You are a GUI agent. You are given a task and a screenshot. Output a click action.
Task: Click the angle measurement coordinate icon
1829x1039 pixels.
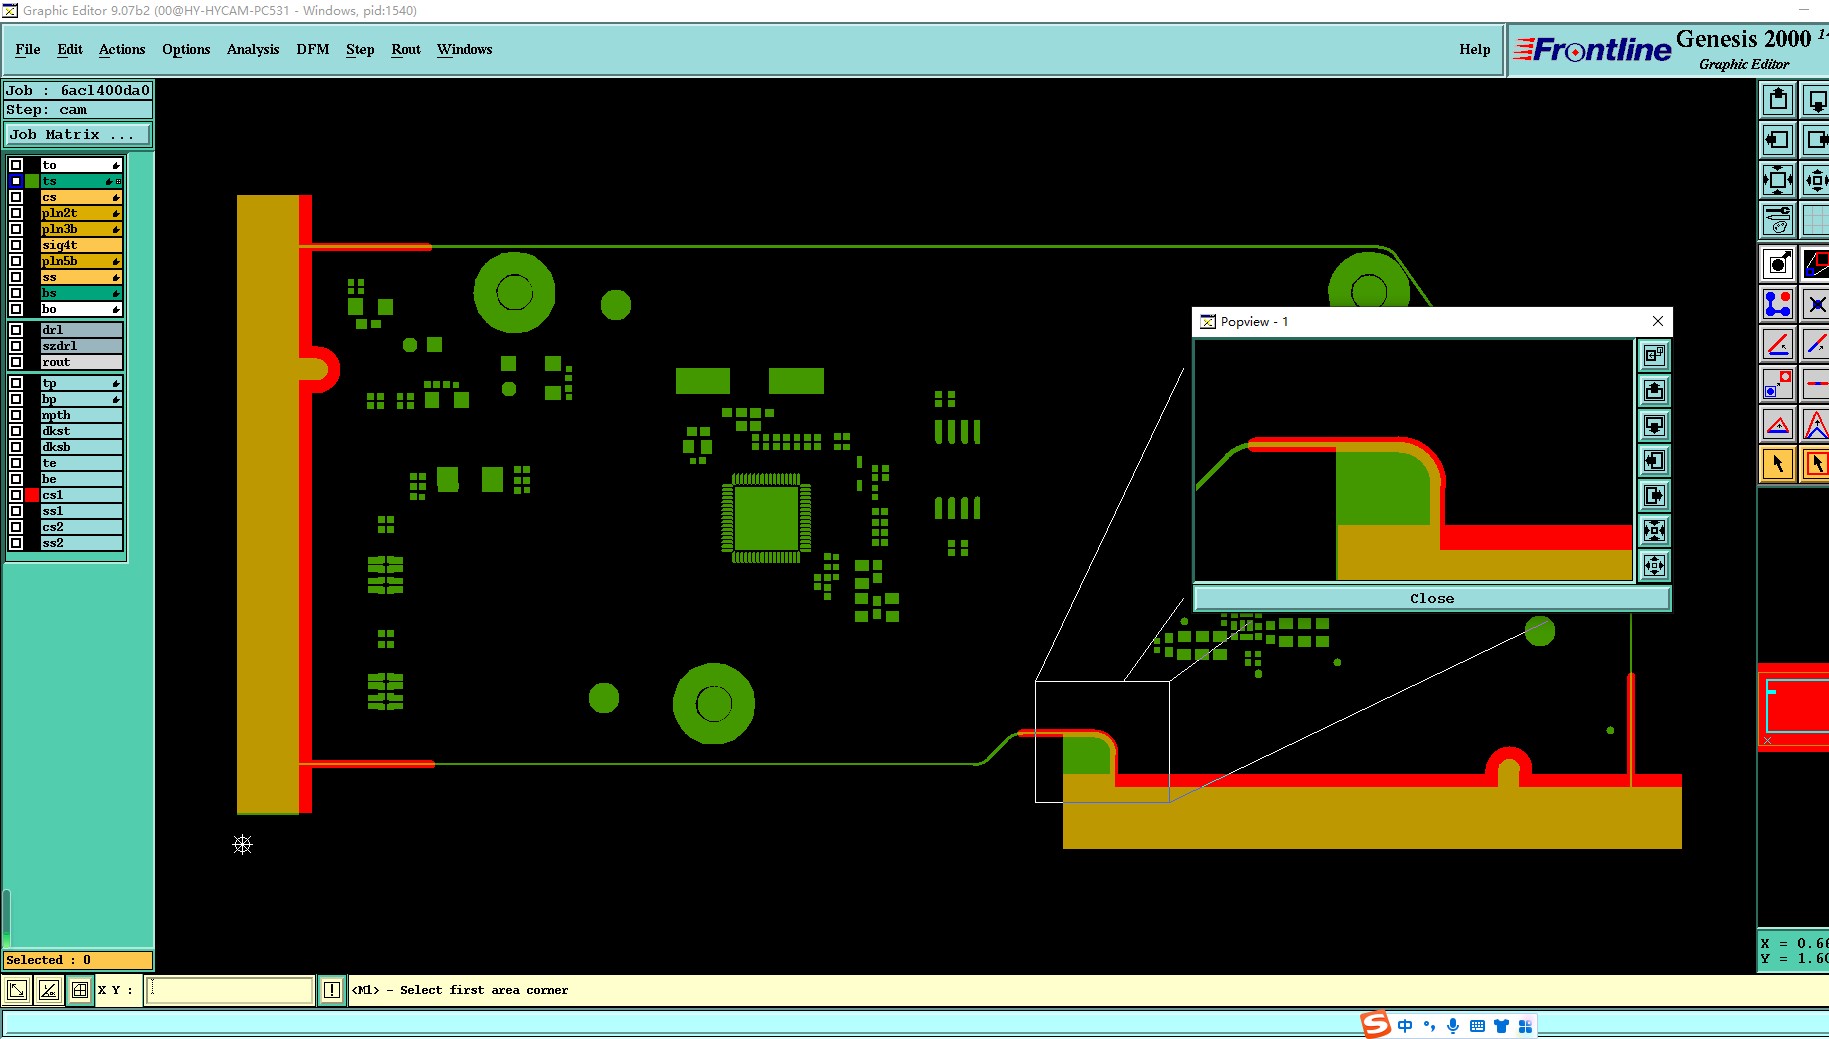click(48, 990)
